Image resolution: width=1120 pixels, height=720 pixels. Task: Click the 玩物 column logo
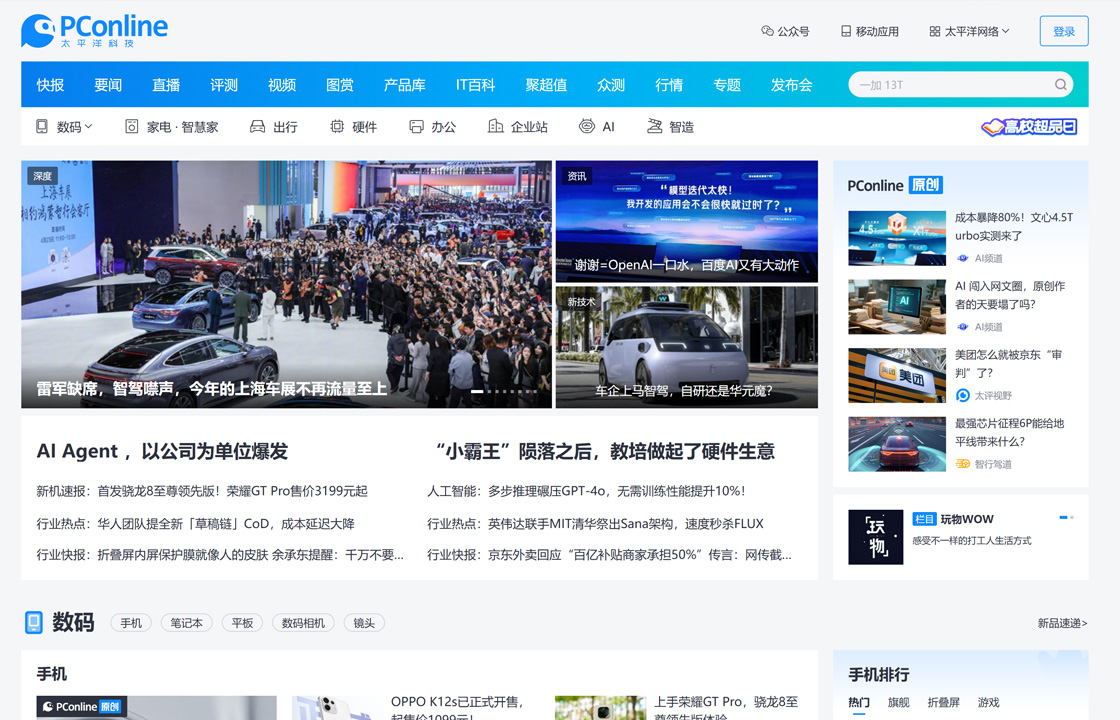click(x=876, y=537)
